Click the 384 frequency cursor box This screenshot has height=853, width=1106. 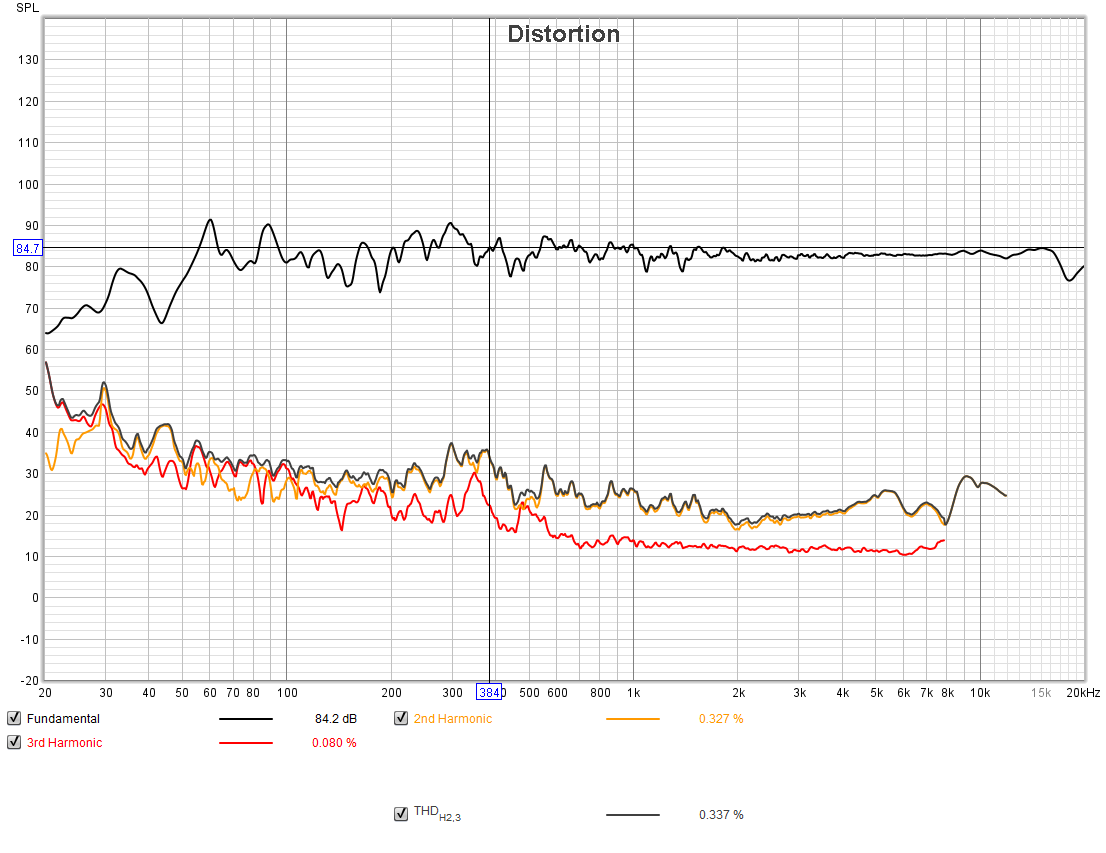489,692
